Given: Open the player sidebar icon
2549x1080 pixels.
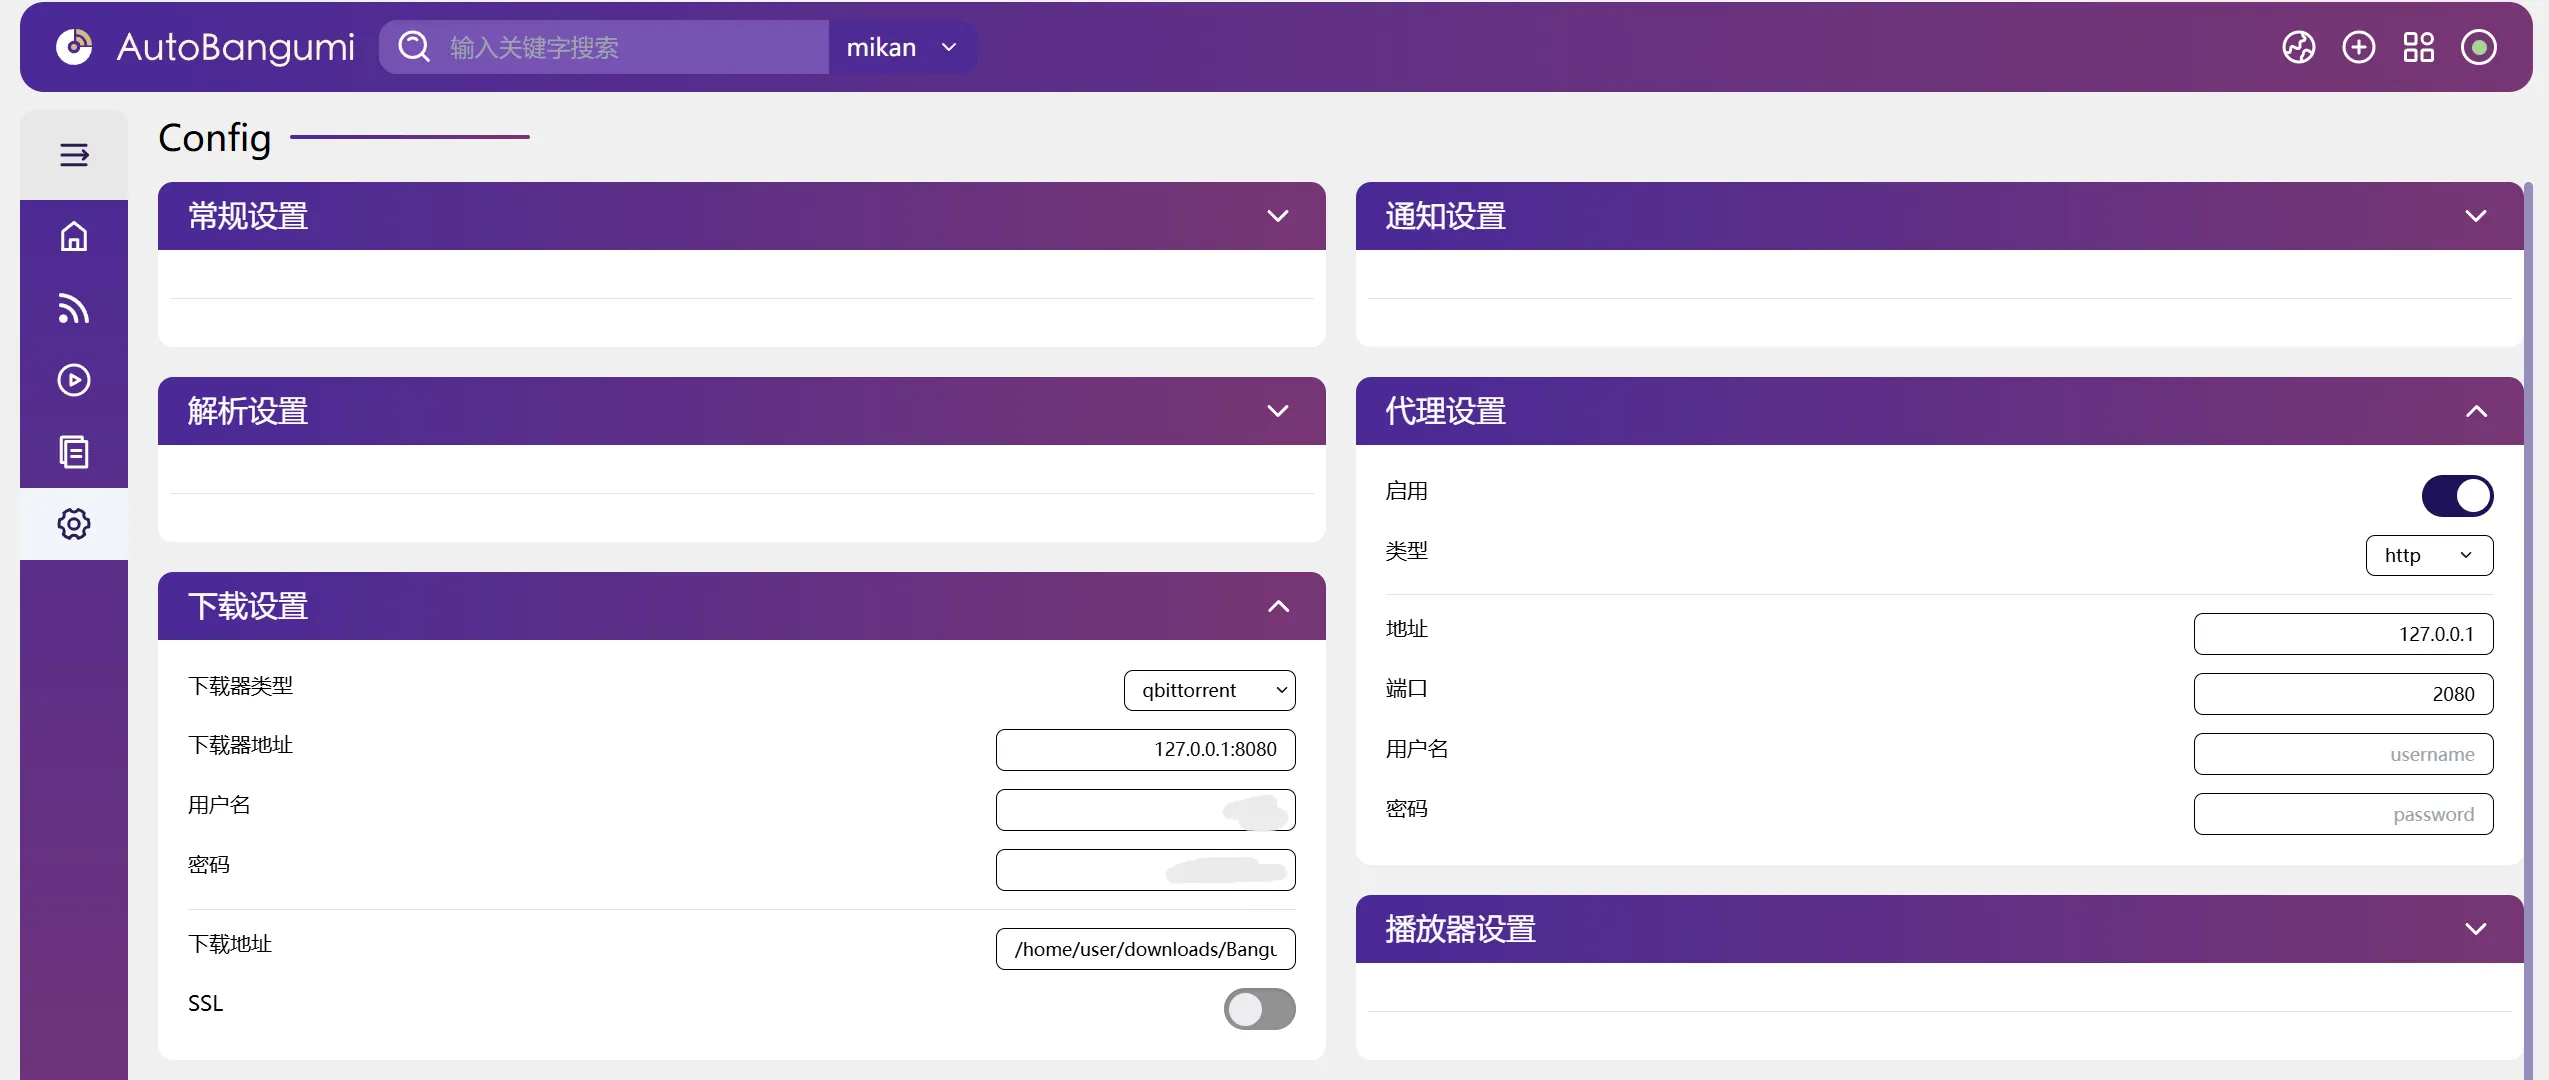Looking at the screenshot, I should (x=74, y=380).
